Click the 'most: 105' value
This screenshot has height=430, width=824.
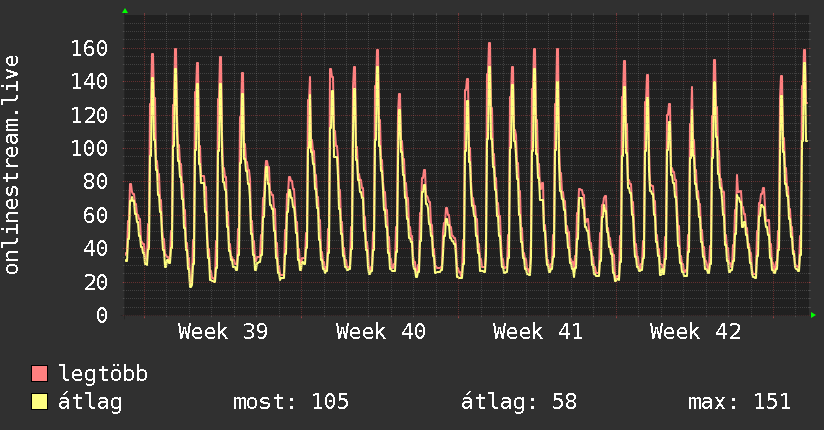click(x=291, y=402)
